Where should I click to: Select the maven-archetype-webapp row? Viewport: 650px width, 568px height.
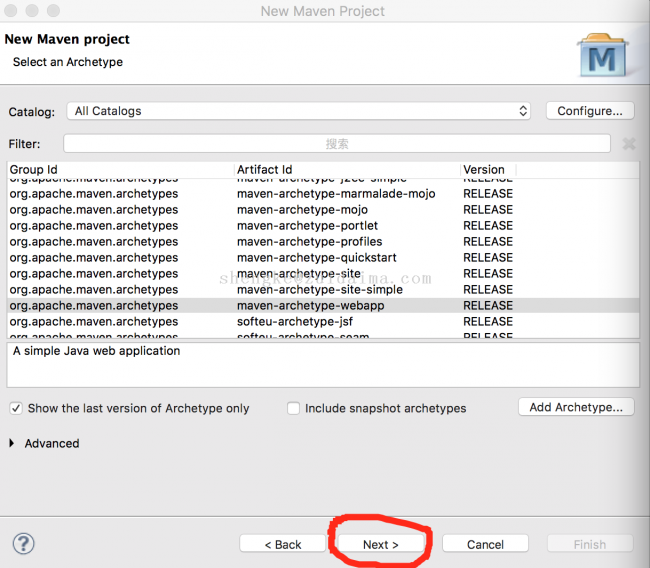pyautogui.click(x=310, y=305)
